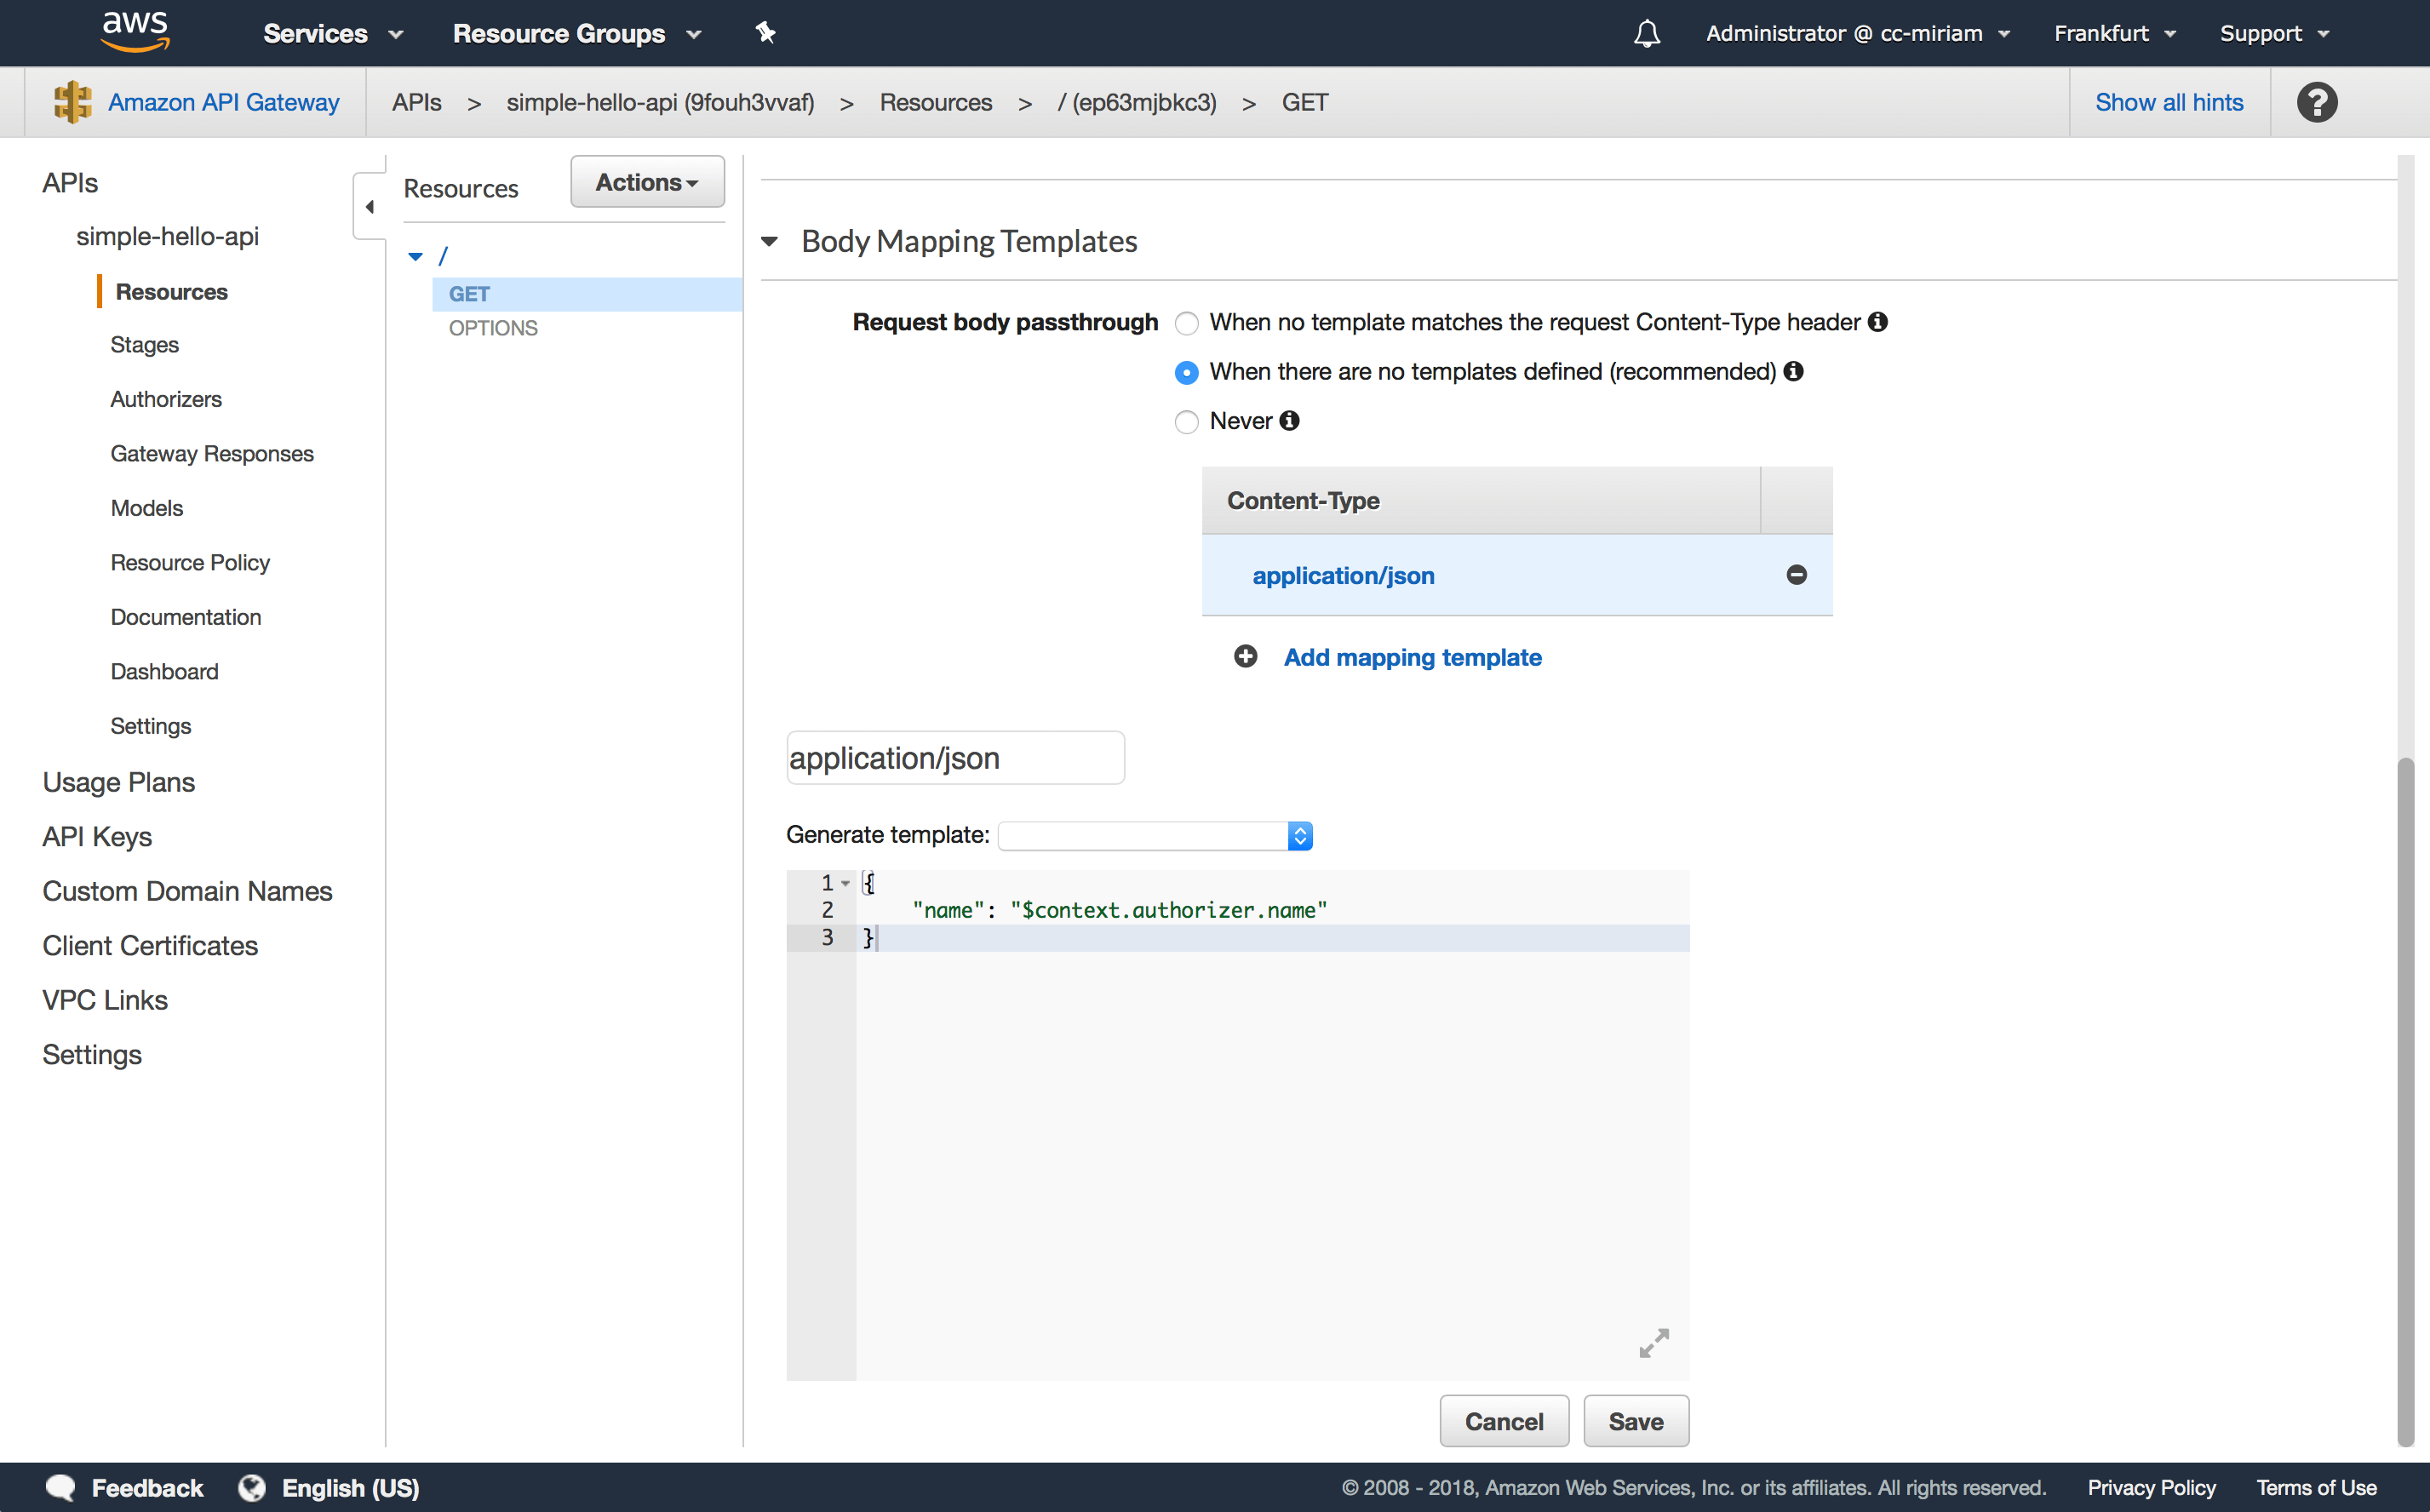
Task: Open the Services menu
Action: pos(332,34)
